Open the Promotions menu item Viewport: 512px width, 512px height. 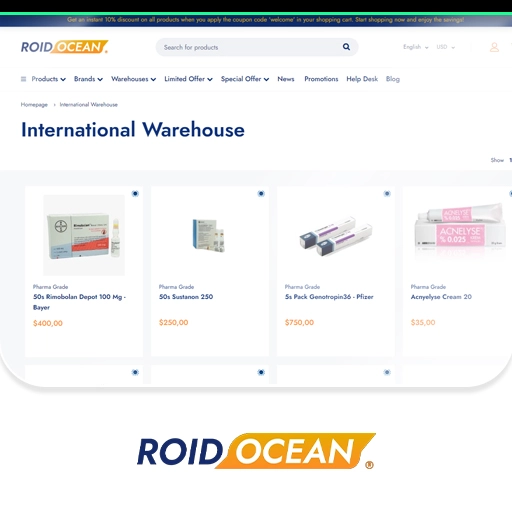click(321, 79)
